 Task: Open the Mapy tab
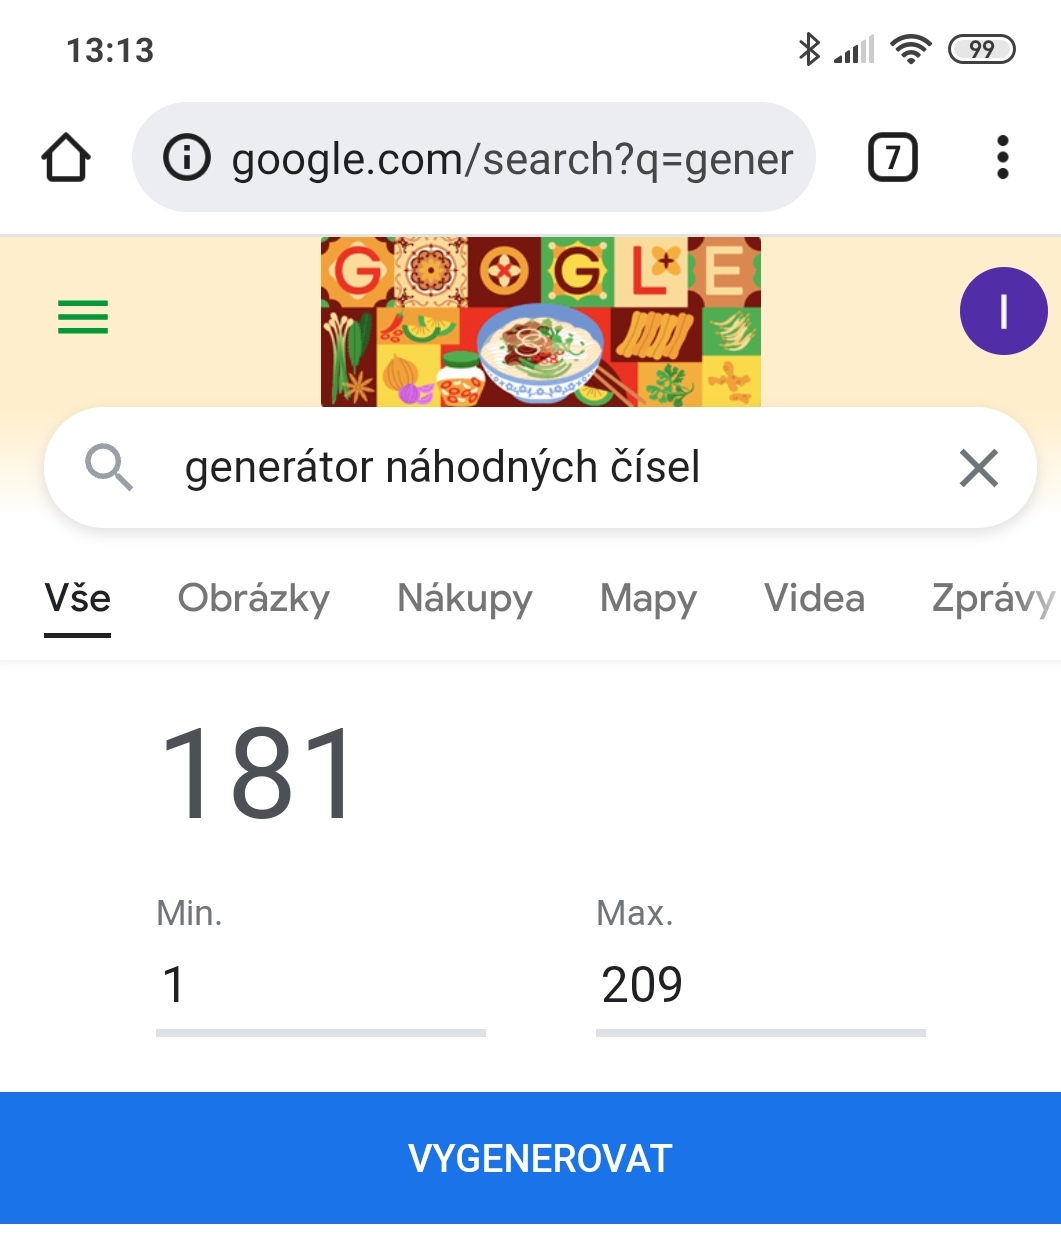pos(648,598)
